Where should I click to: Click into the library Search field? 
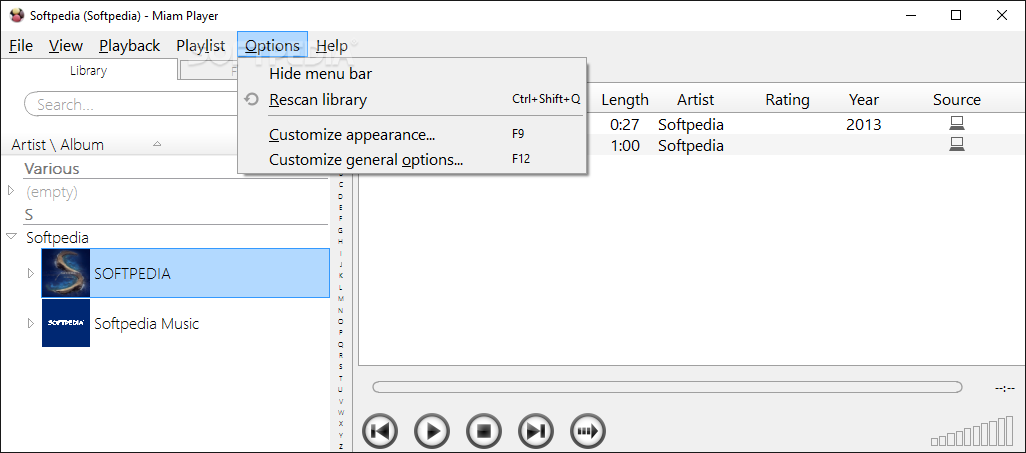pos(131,104)
